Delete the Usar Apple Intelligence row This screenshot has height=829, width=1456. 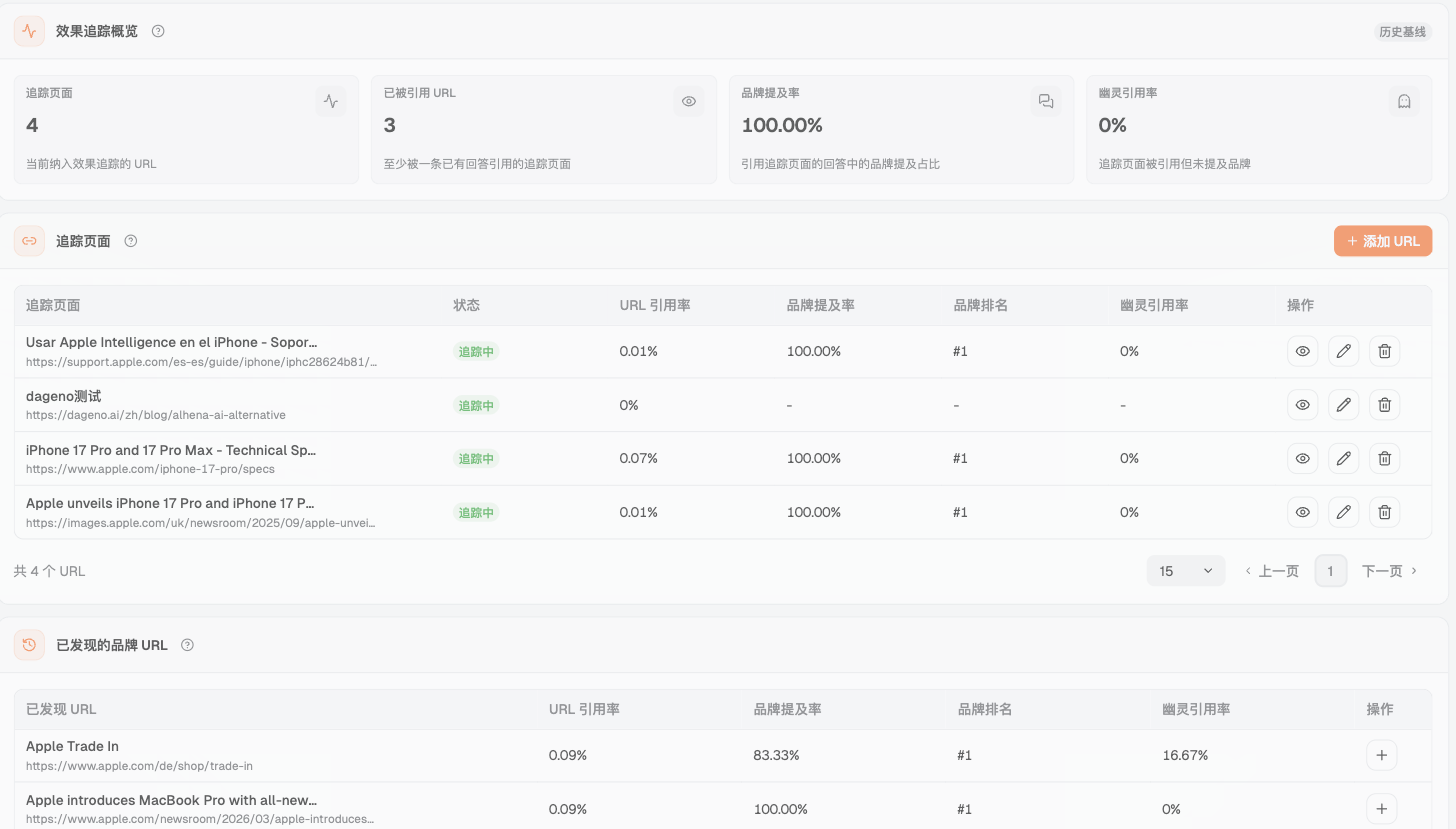[x=1384, y=351]
